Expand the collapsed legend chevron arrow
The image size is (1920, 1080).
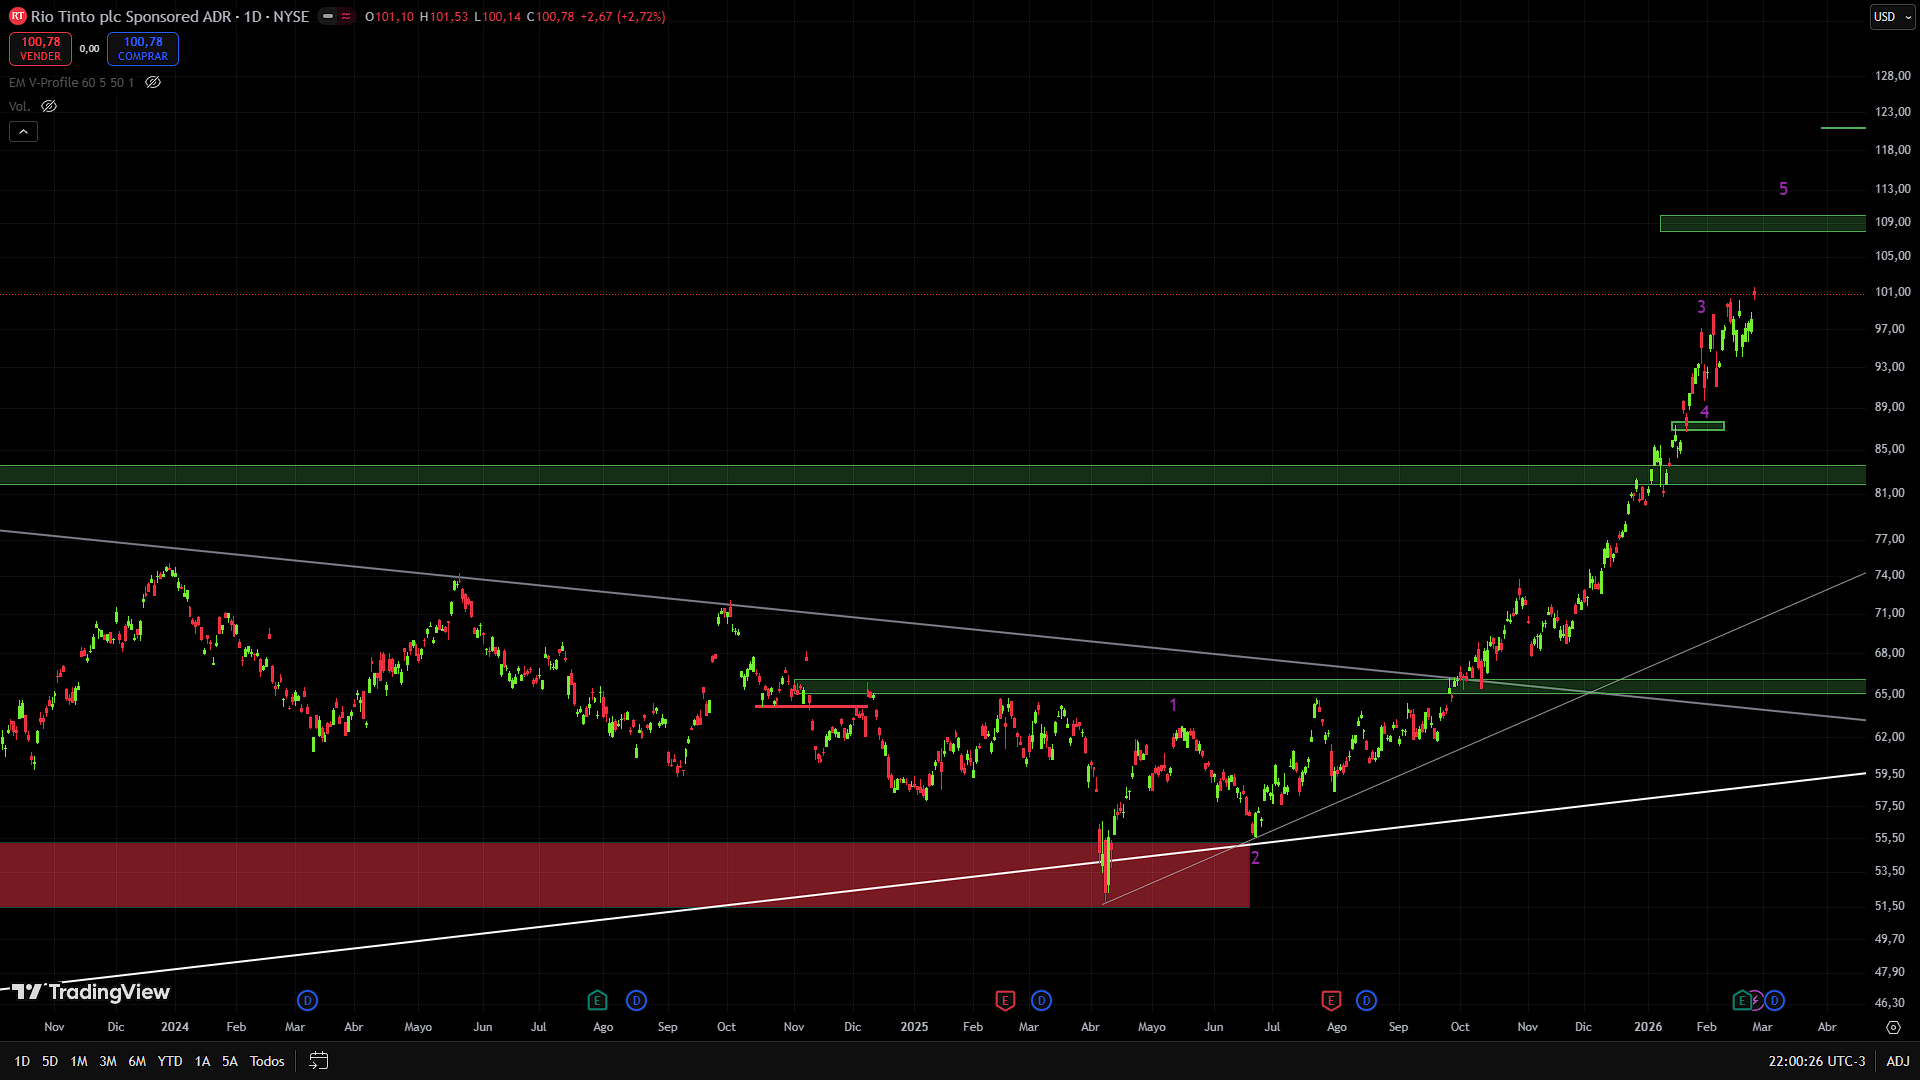(22, 131)
